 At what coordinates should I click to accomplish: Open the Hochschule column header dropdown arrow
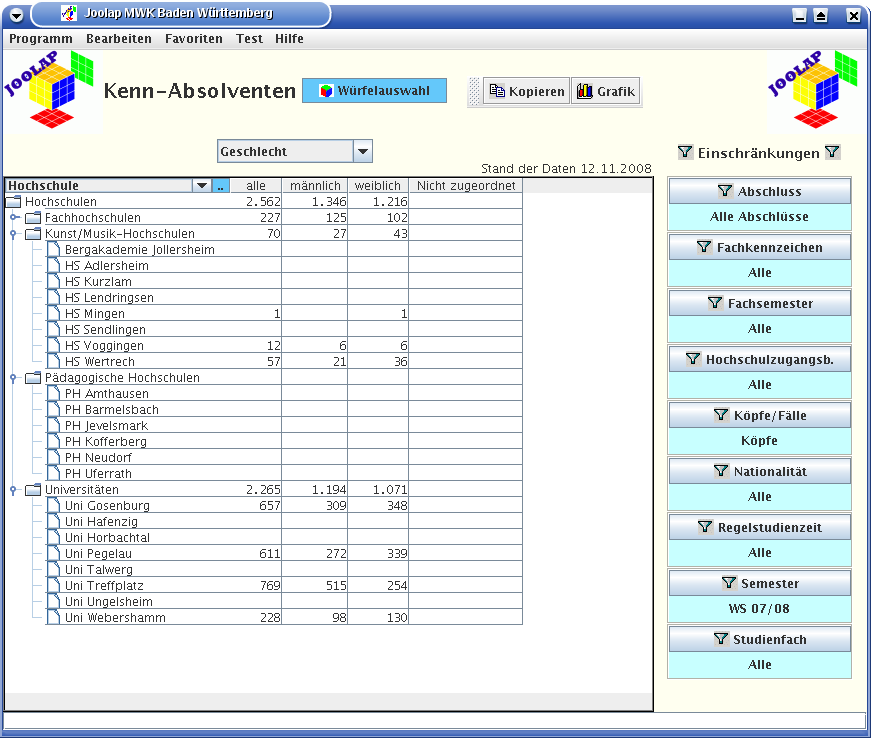coord(202,186)
